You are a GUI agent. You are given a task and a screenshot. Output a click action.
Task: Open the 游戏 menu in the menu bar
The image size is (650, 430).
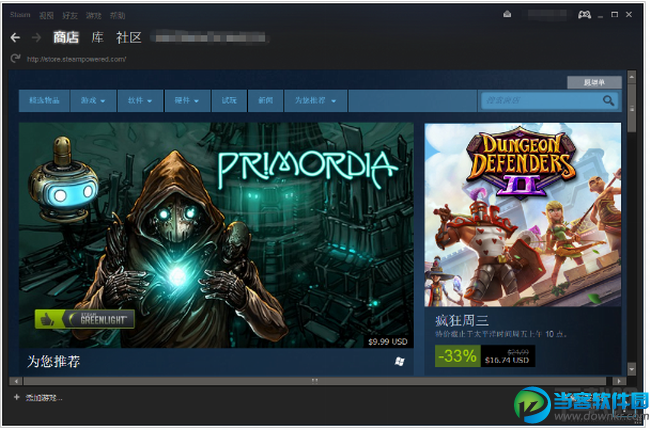[x=94, y=15]
